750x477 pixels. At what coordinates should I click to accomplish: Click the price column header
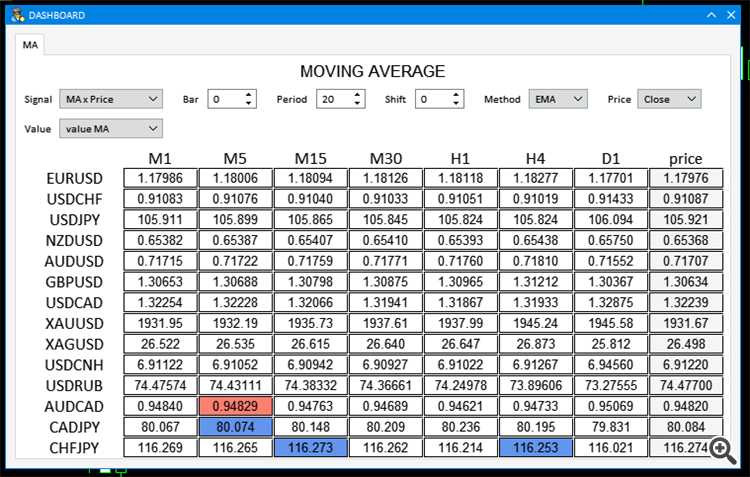(685, 158)
